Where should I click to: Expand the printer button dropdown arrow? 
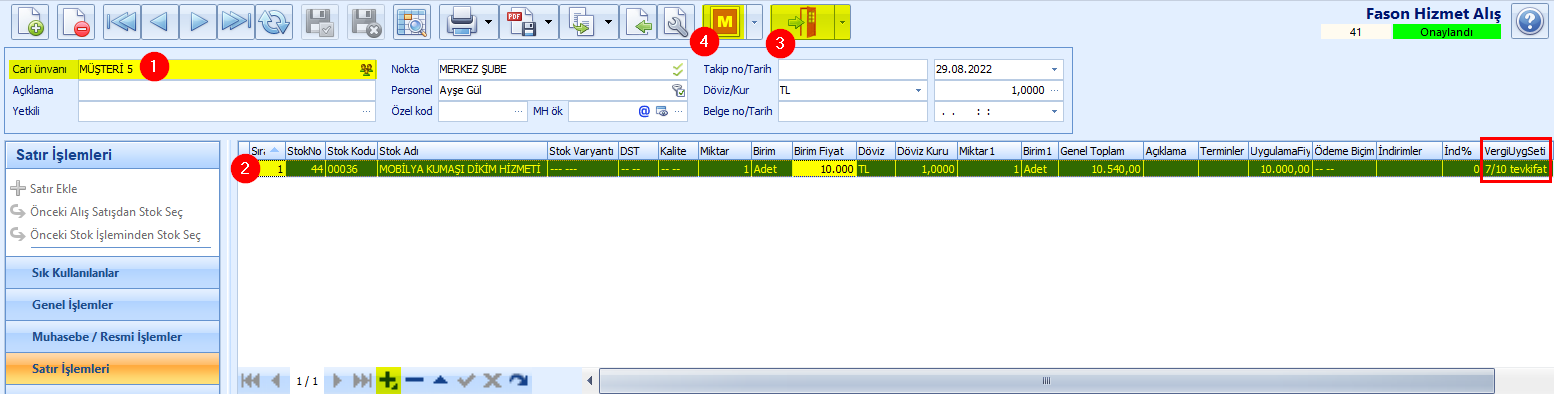click(488, 22)
